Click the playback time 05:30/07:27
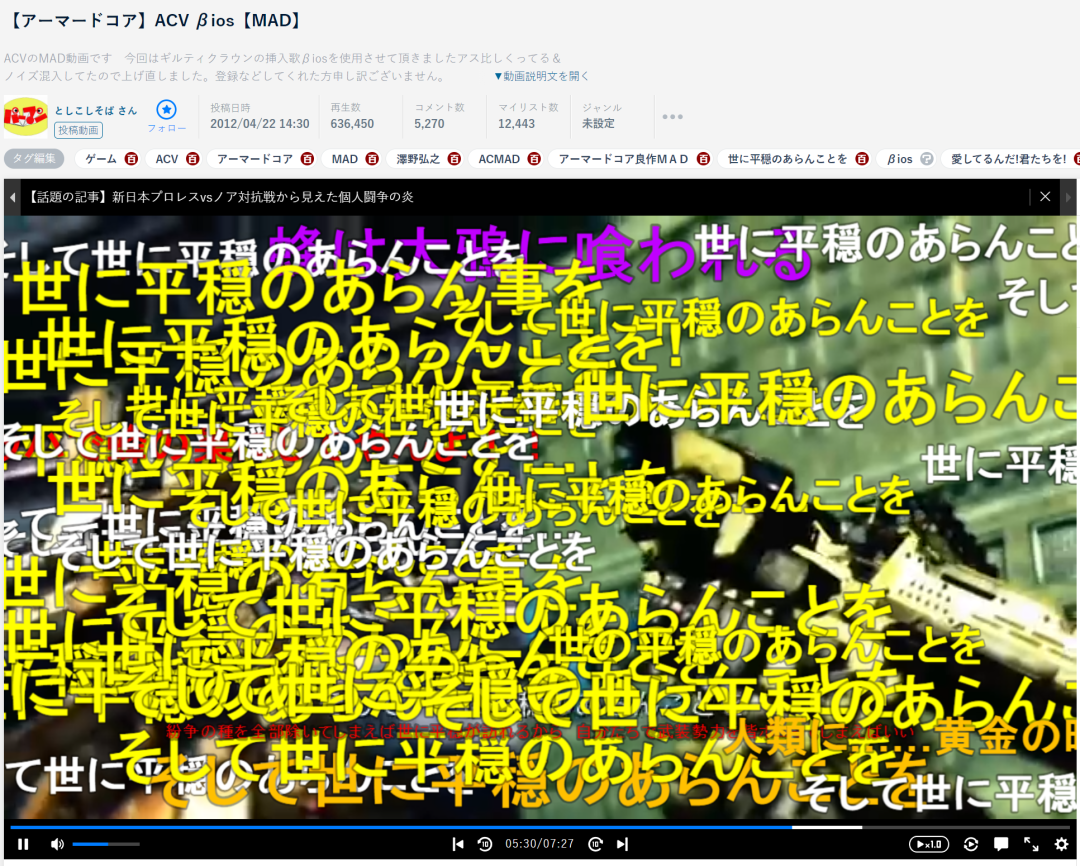 tap(539, 844)
